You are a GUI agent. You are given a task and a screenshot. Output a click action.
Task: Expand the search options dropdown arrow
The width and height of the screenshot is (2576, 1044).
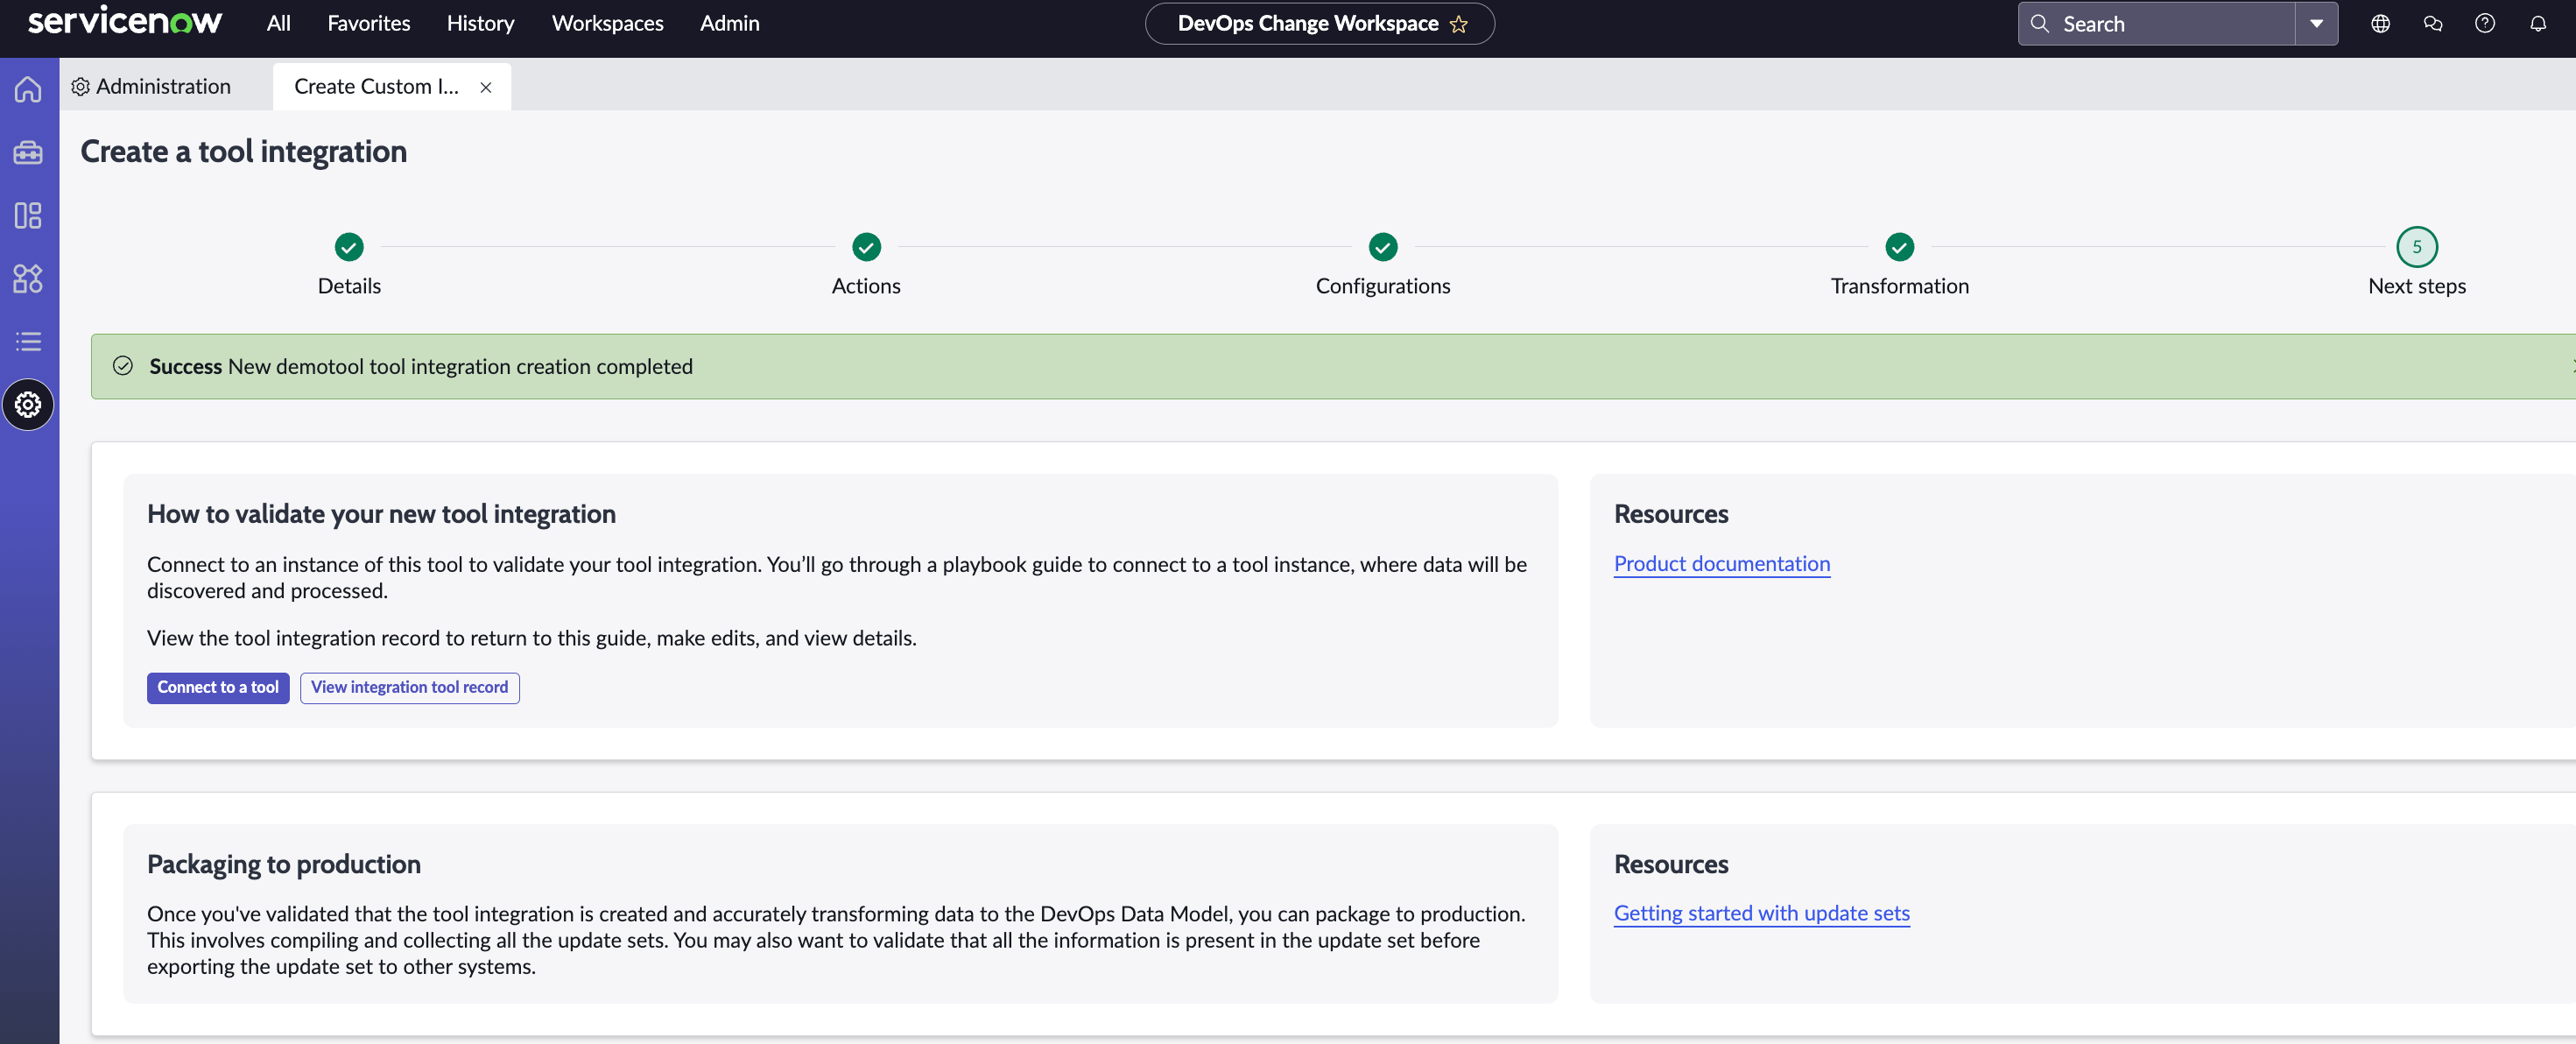pos(2316,24)
